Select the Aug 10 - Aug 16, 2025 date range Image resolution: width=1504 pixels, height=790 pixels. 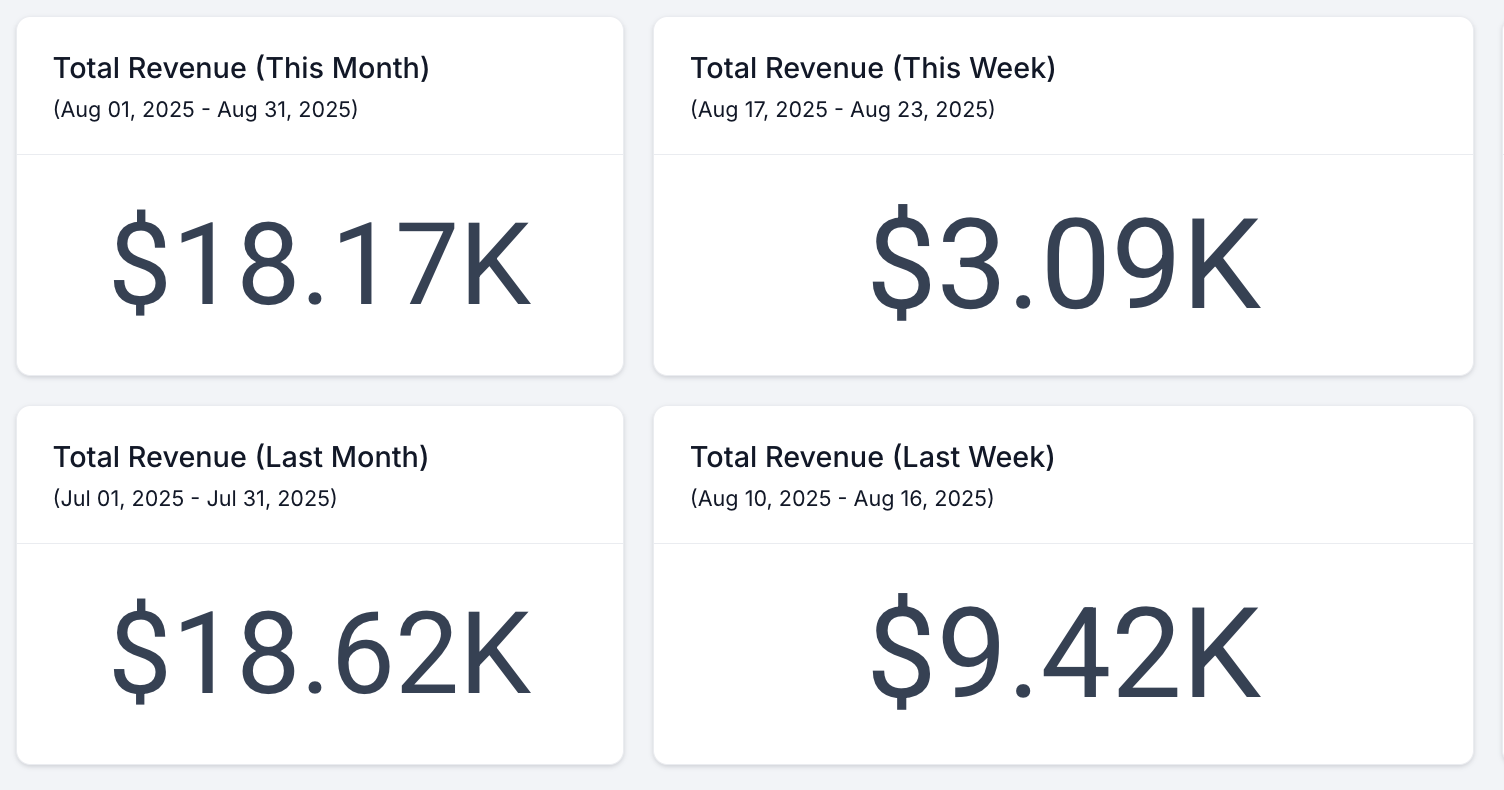tap(842, 498)
